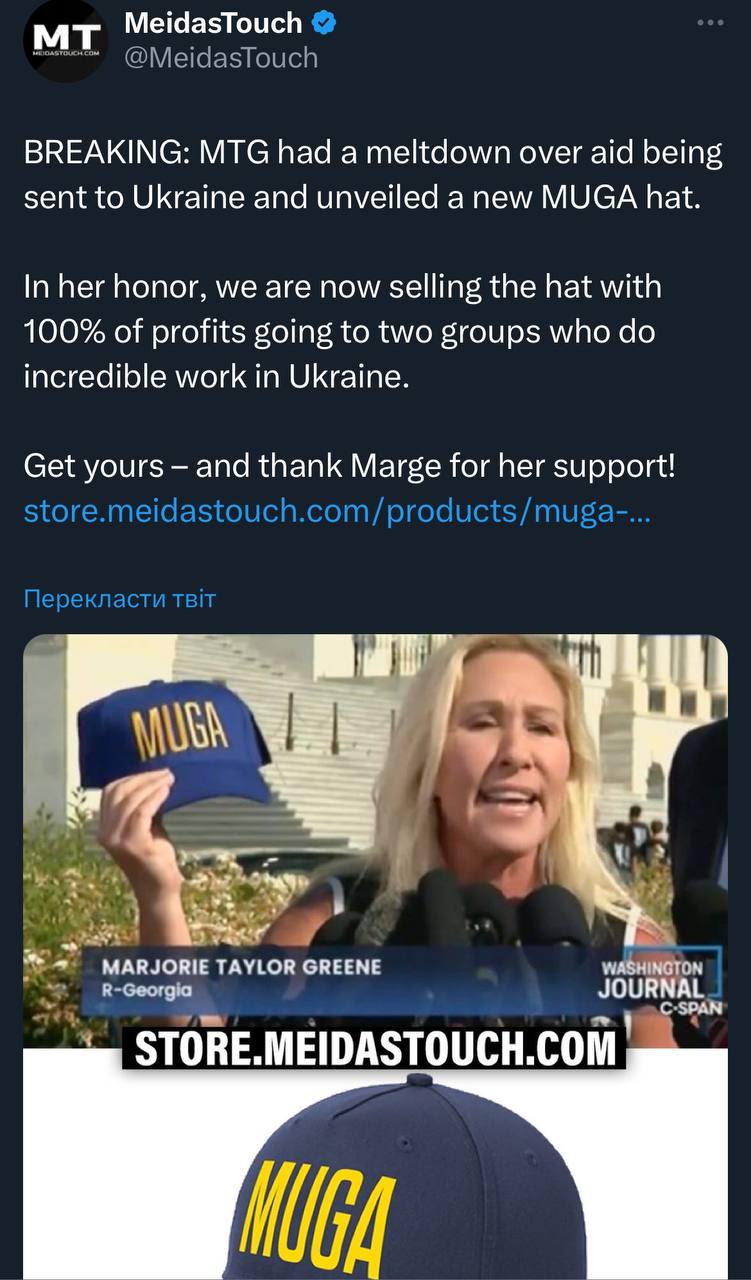Tap the Перекласти твіт translate link
Viewport: 751px width, 1280px height.
pyautogui.click(x=119, y=599)
